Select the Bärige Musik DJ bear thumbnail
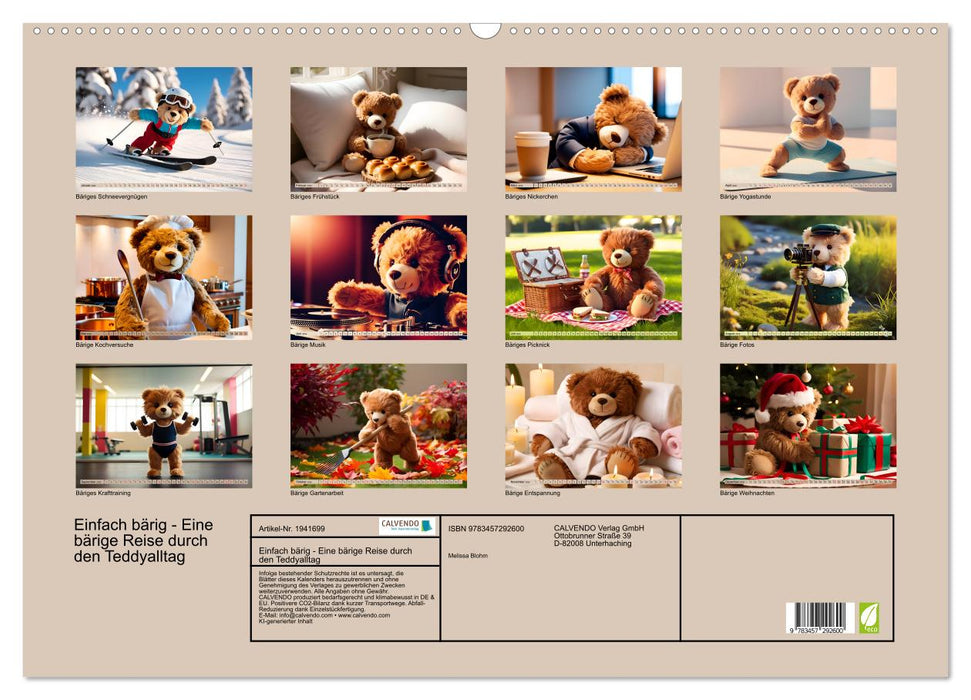This screenshot has width=971, height=700. pos(379,275)
